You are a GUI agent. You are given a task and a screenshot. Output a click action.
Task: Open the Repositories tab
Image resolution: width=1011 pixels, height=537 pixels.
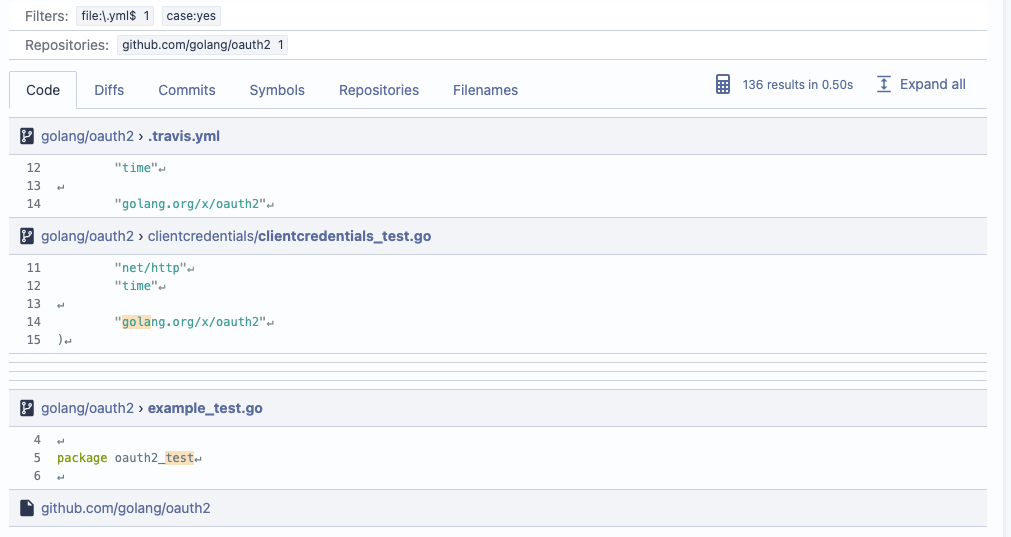(379, 90)
